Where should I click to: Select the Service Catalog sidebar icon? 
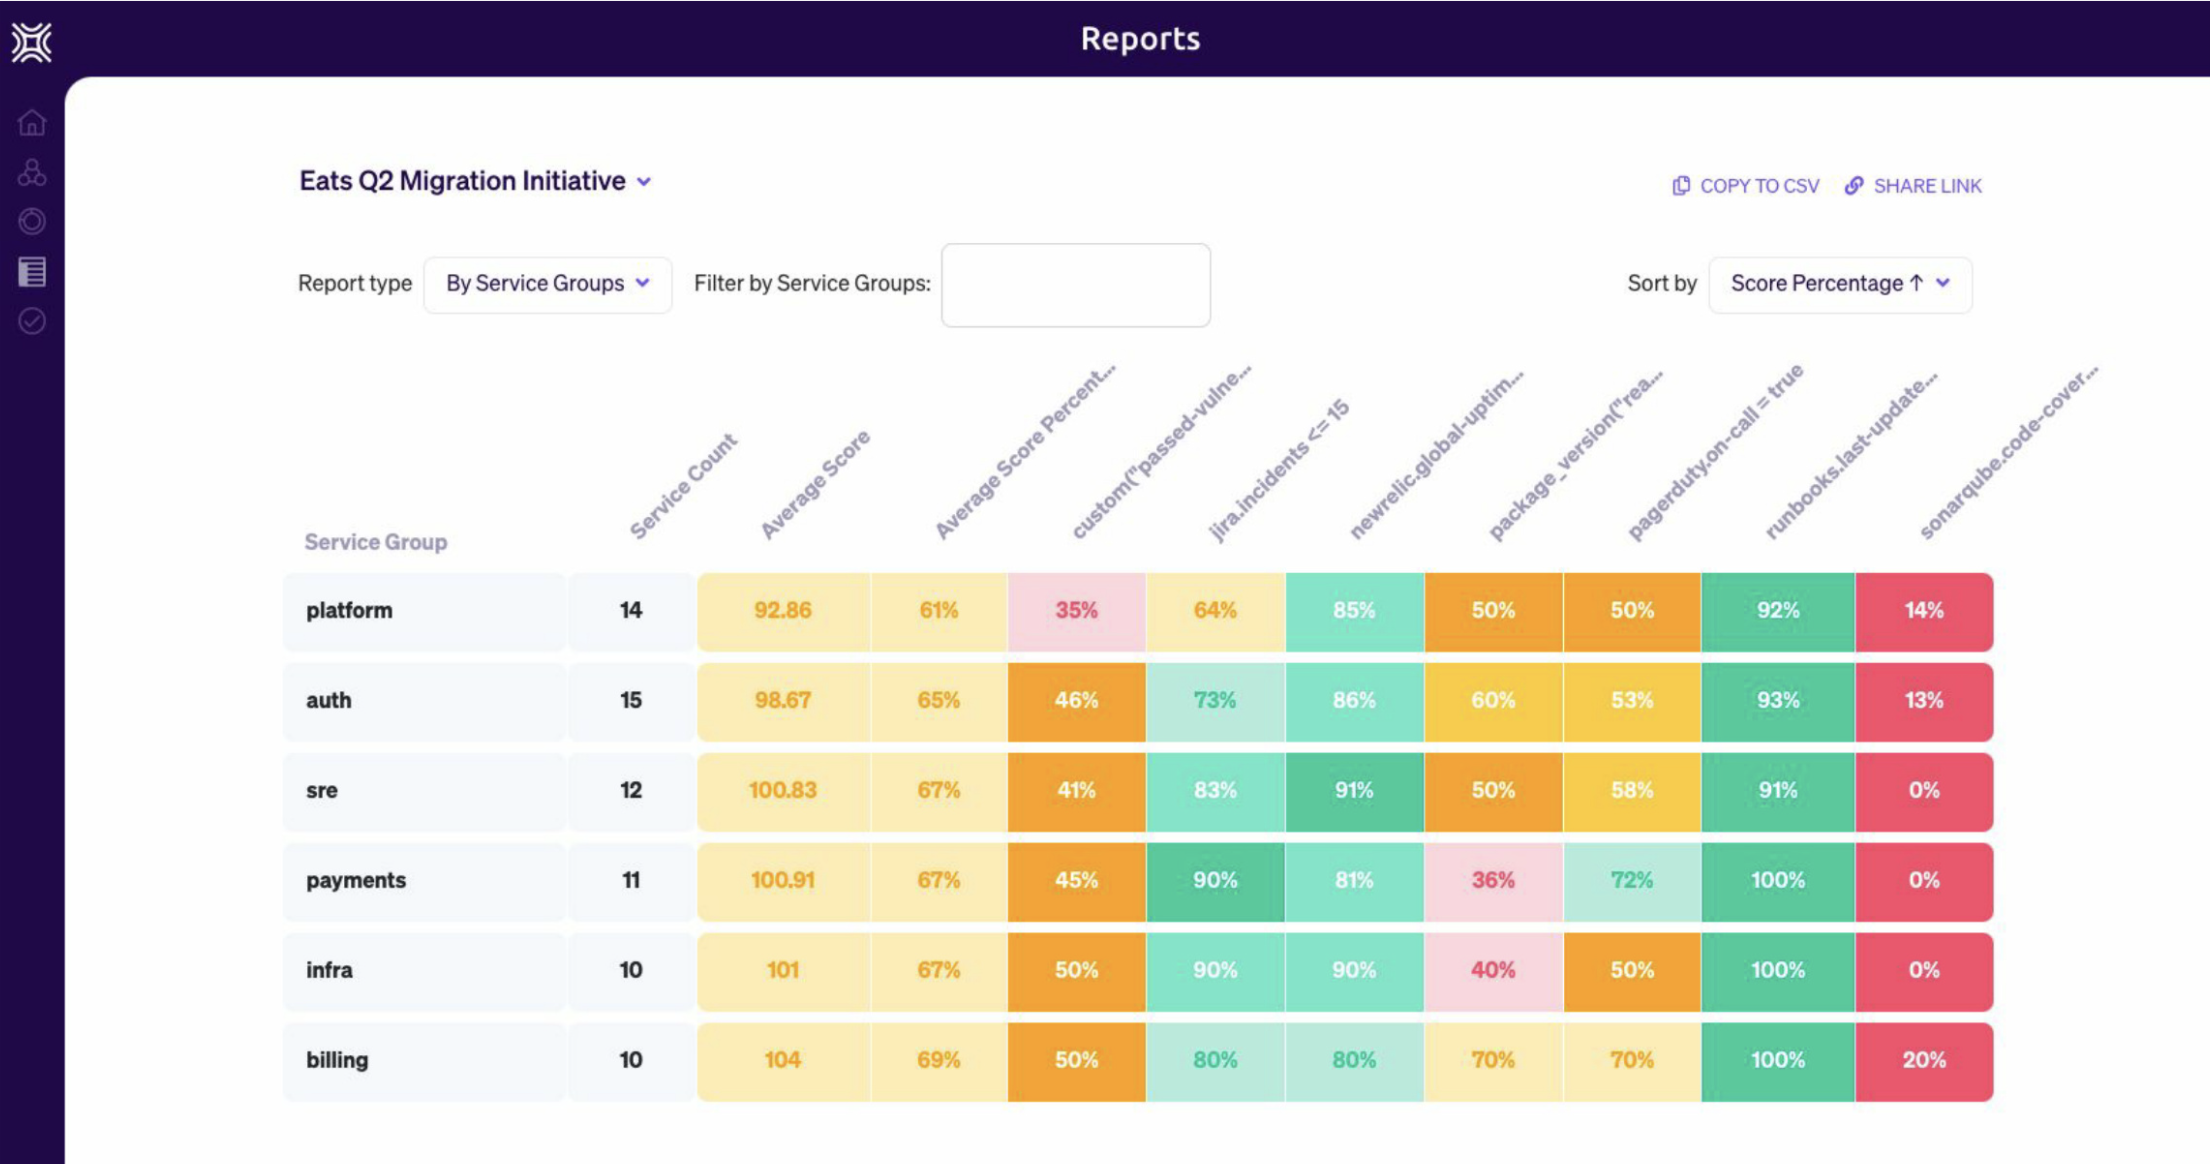point(31,172)
